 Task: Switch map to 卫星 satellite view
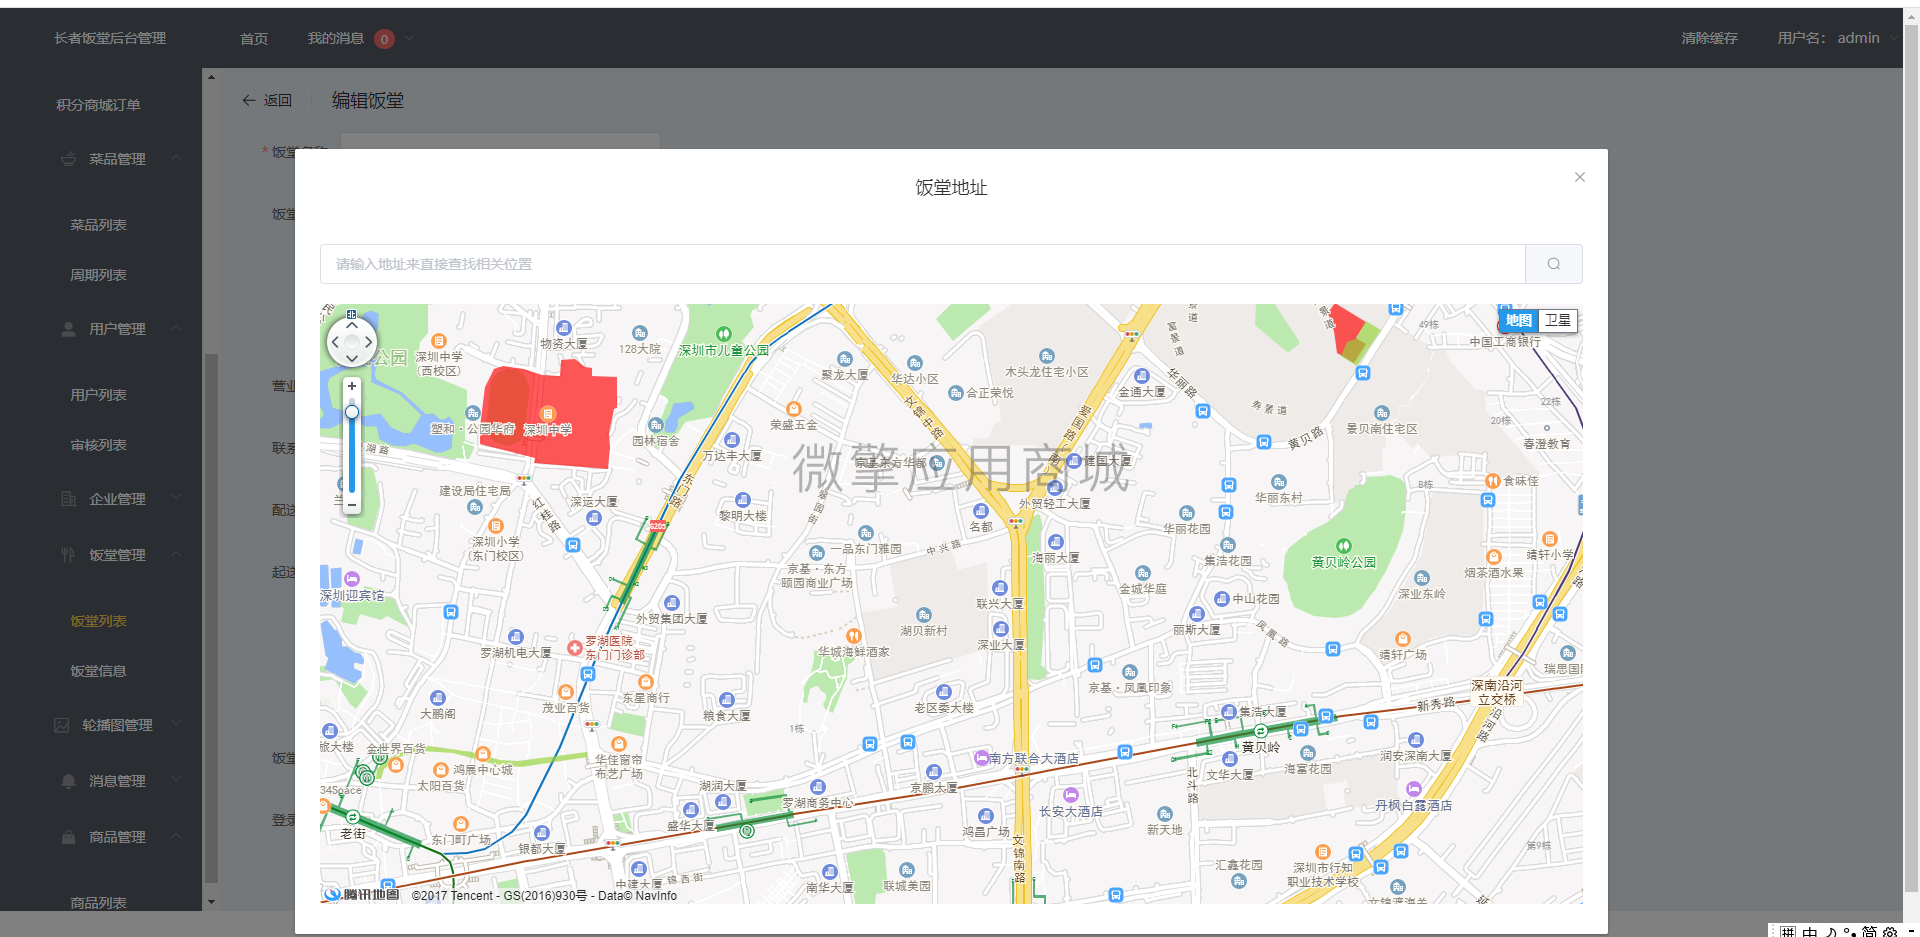[1557, 320]
